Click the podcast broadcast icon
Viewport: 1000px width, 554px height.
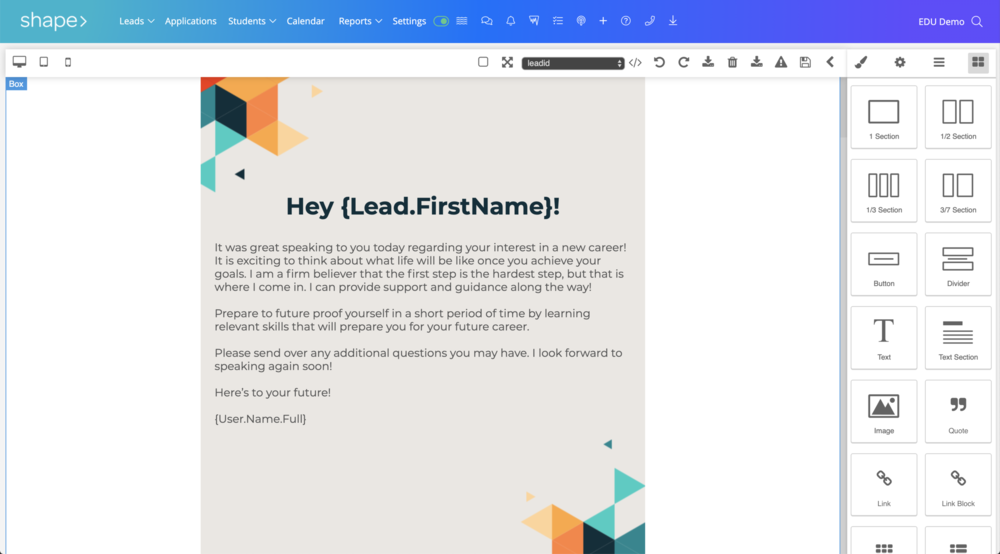(580, 21)
